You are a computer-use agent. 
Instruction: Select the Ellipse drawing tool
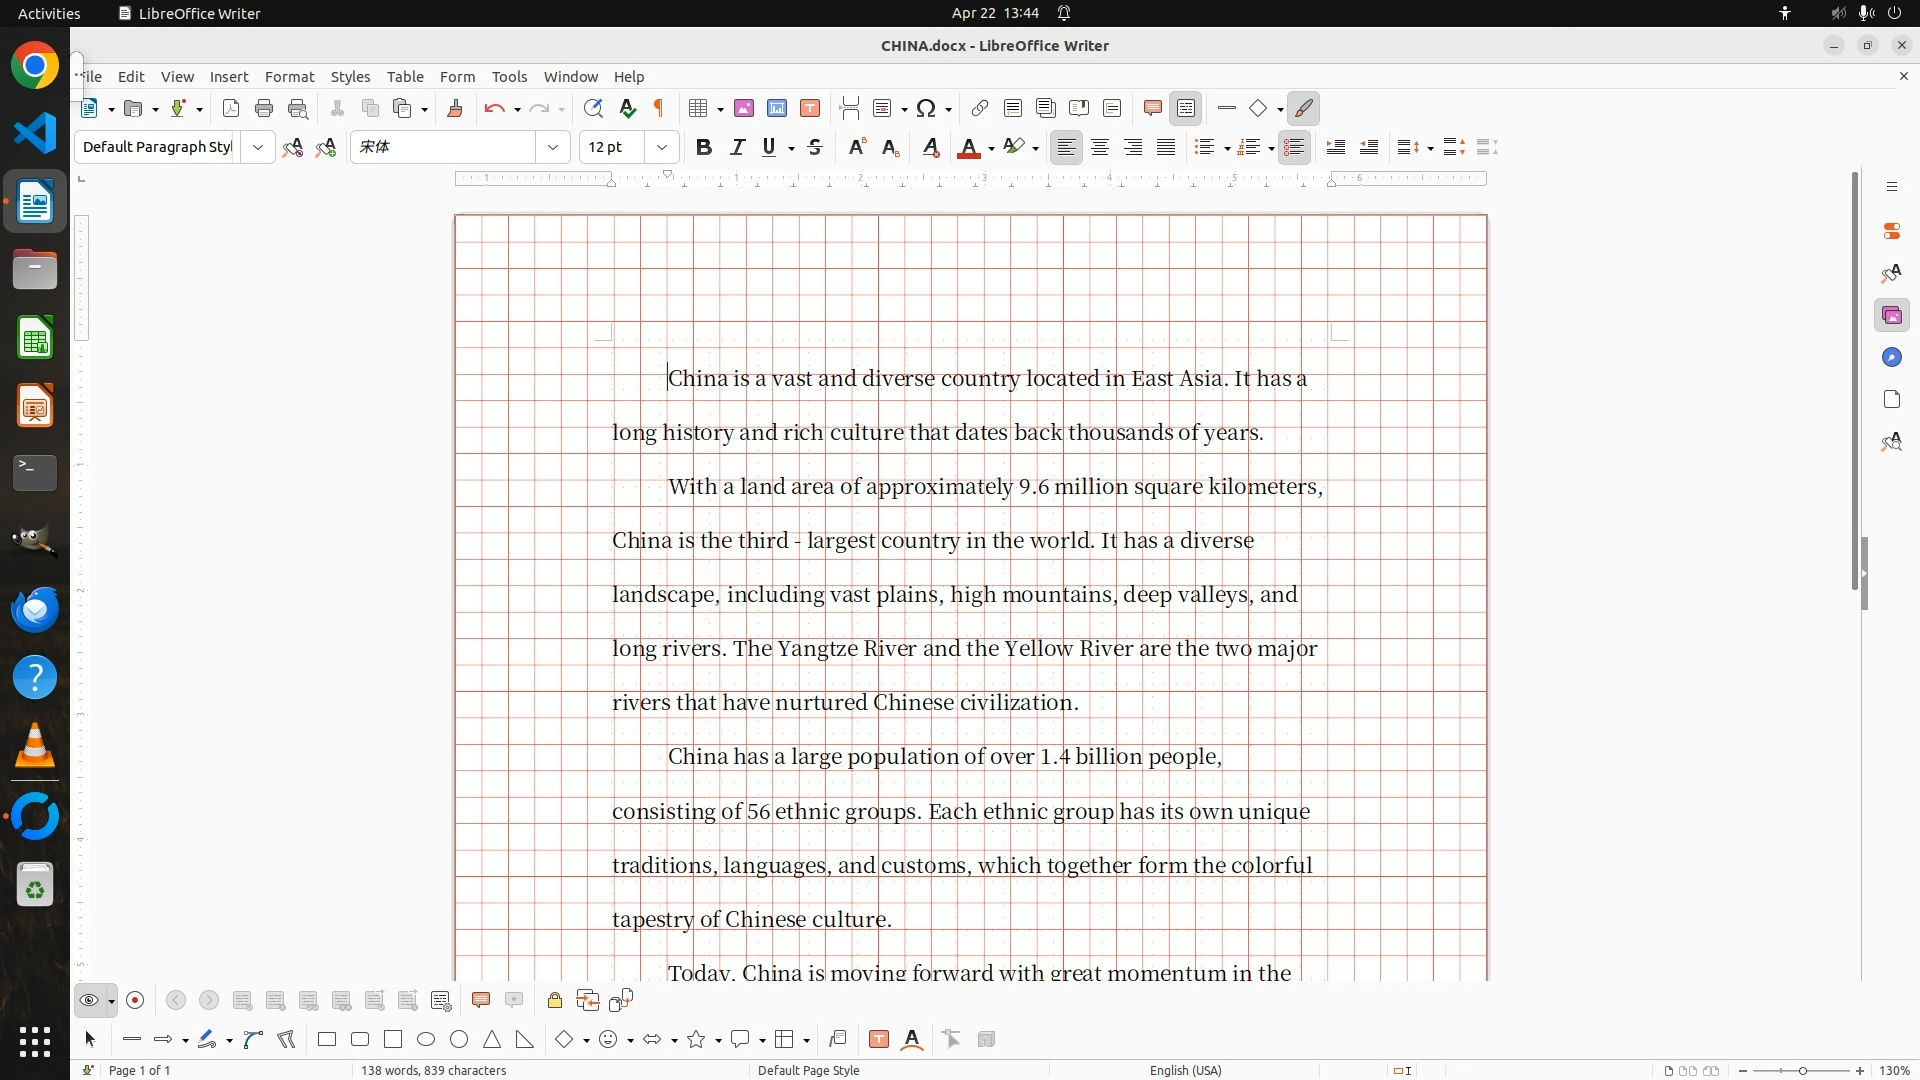pyautogui.click(x=426, y=1040)
